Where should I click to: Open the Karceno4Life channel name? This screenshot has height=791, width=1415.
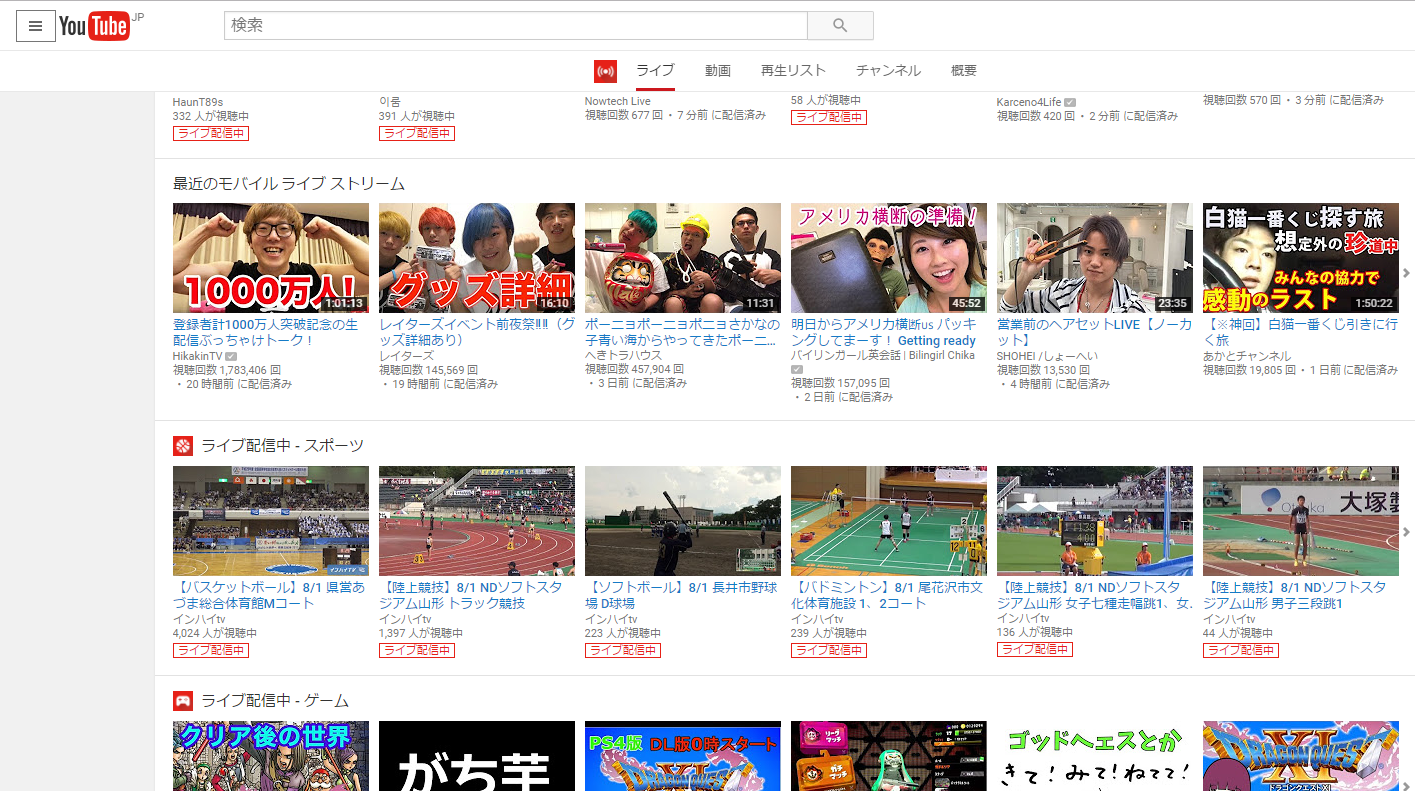pyautogui.click(x=1029, y=102)
